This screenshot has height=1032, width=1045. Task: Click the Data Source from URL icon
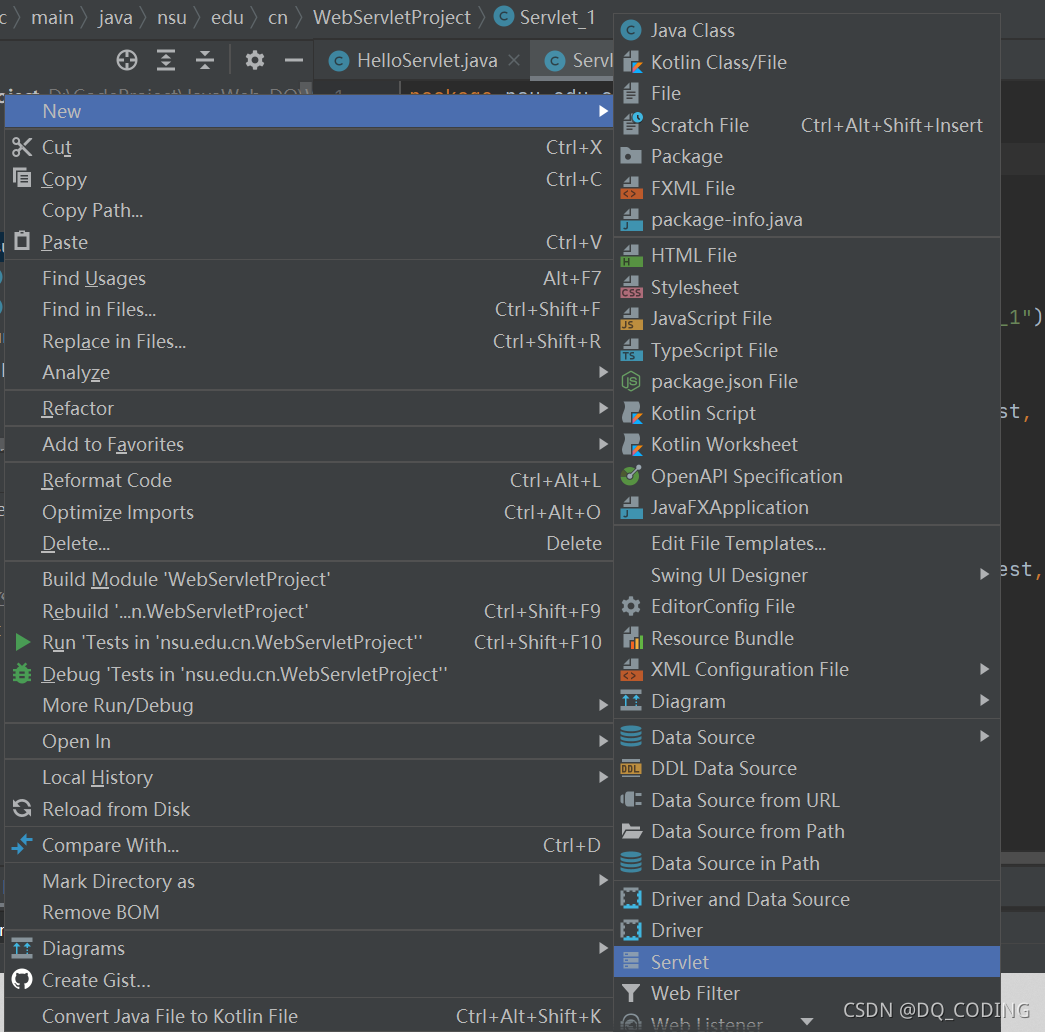630,799
